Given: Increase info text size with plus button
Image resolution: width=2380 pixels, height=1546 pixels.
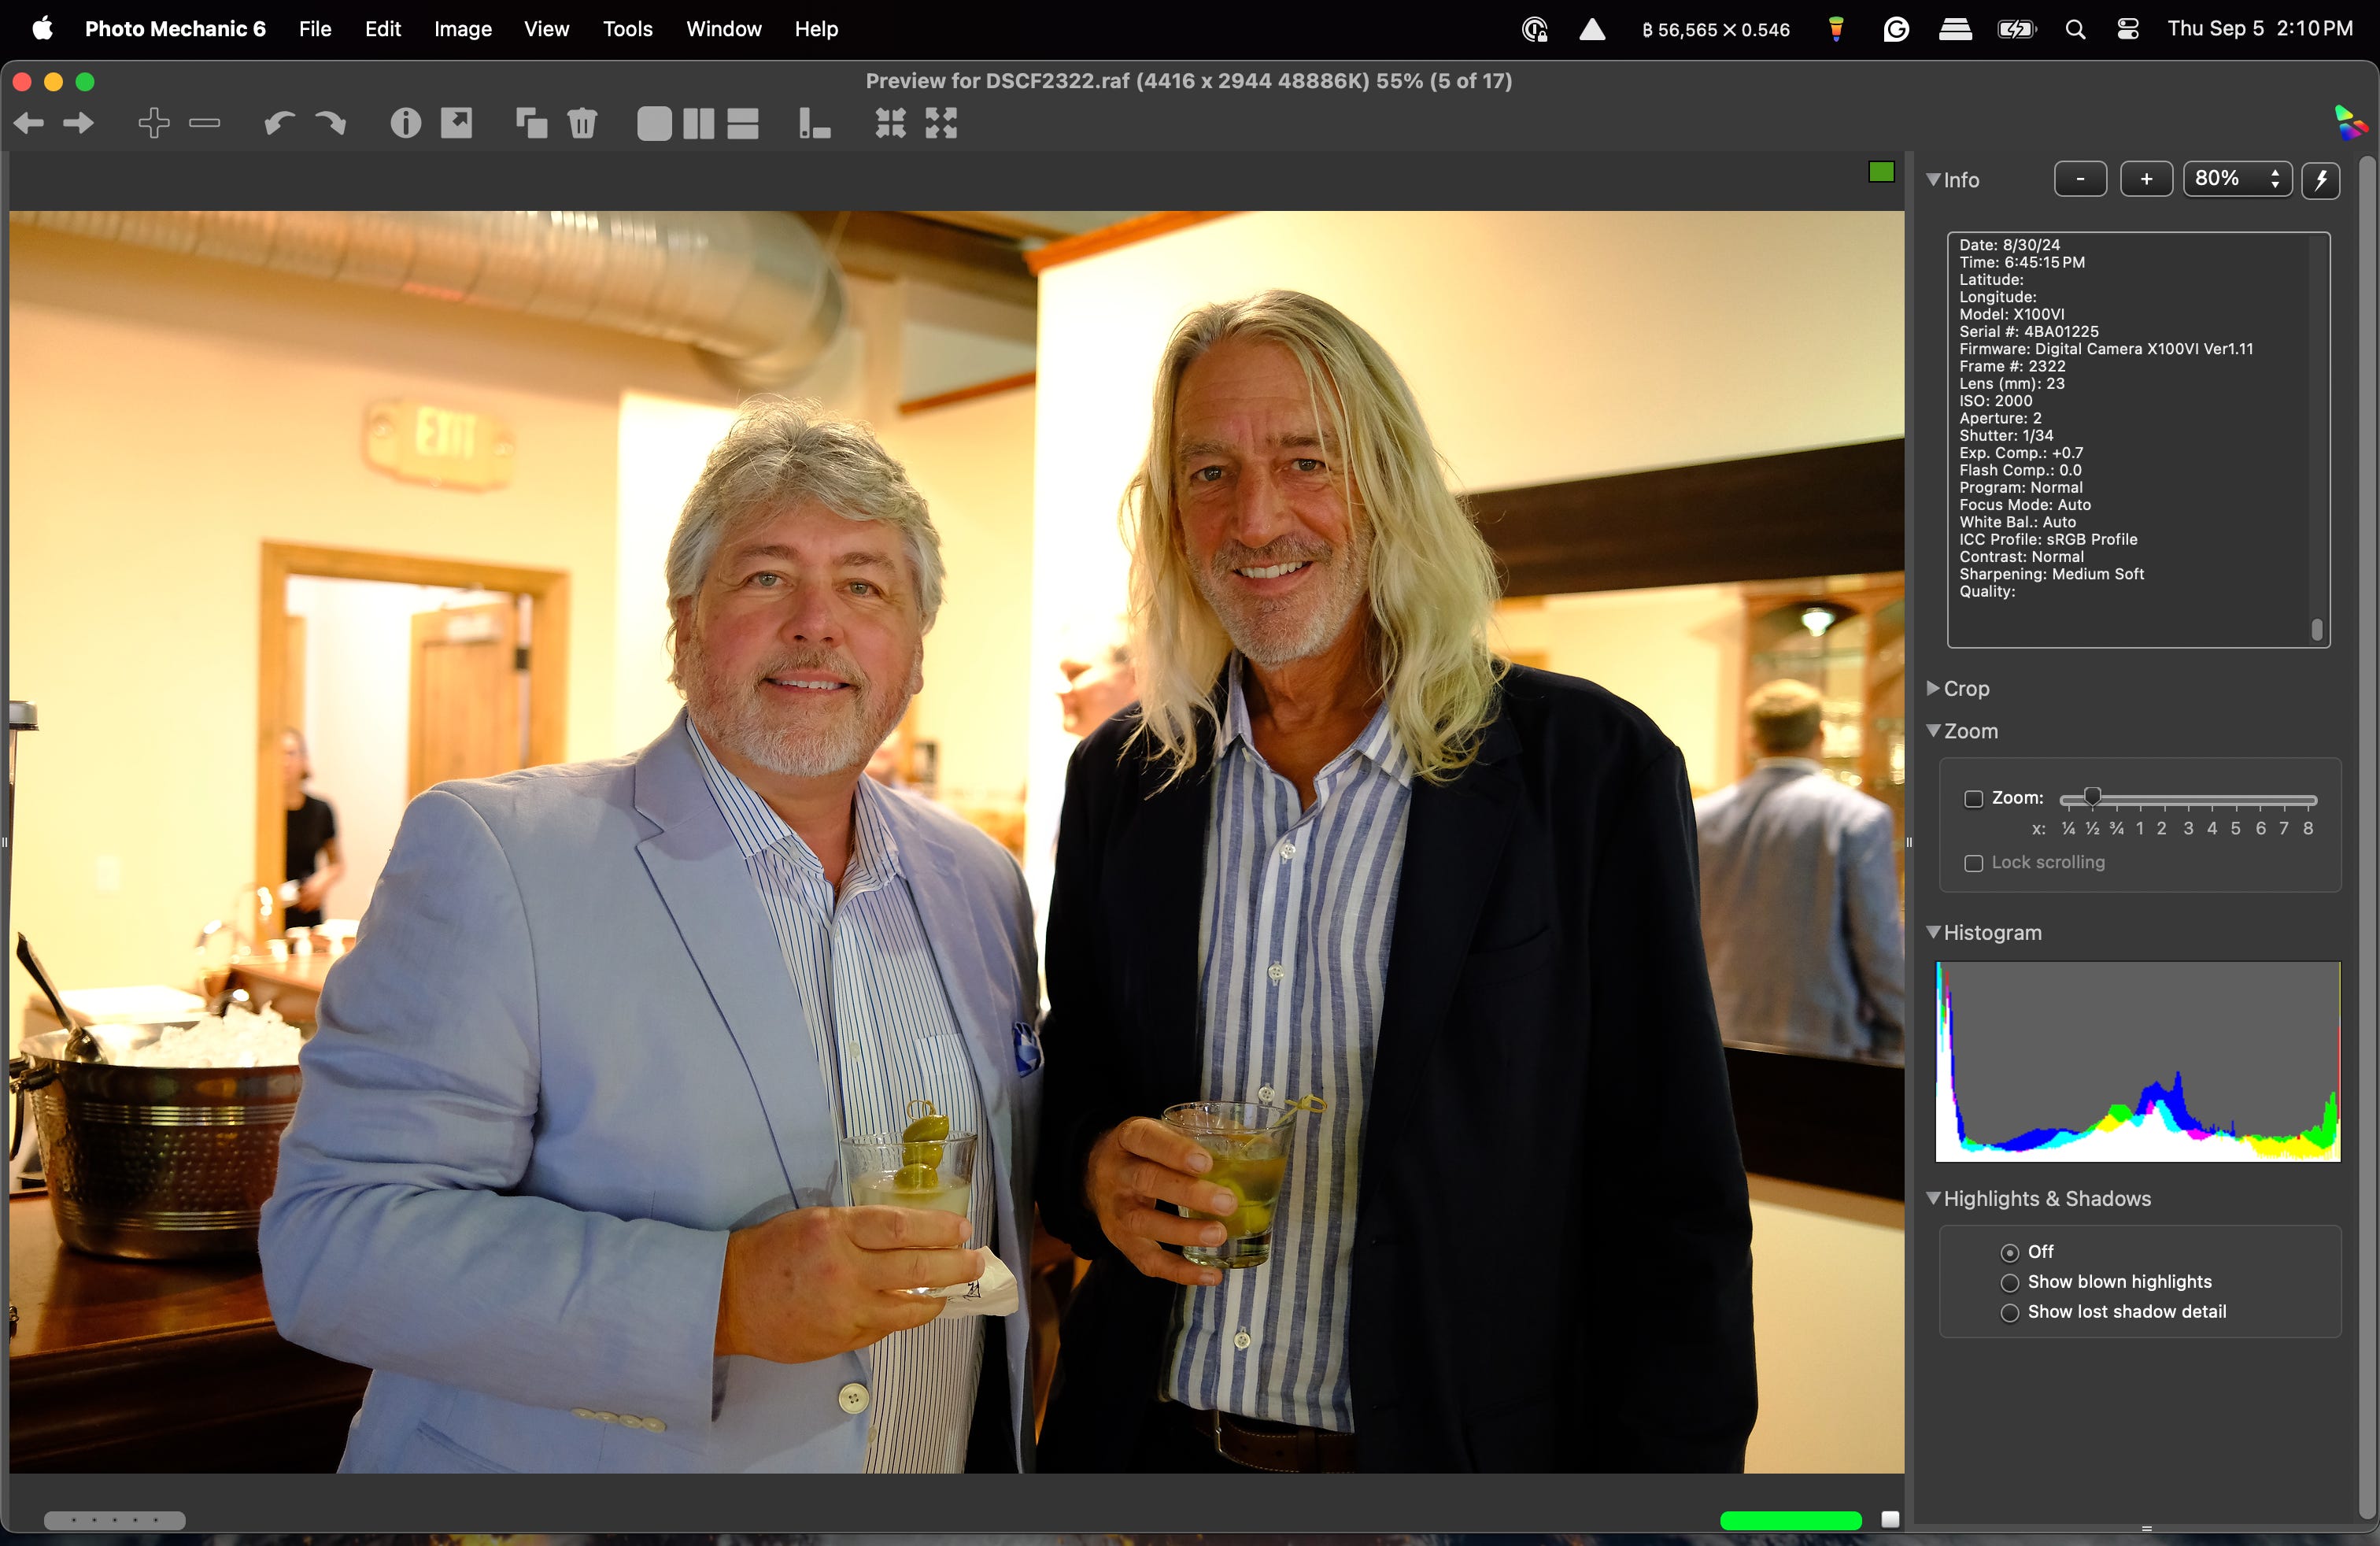Looking at the screenshot, I should [x=2146, y=180].
